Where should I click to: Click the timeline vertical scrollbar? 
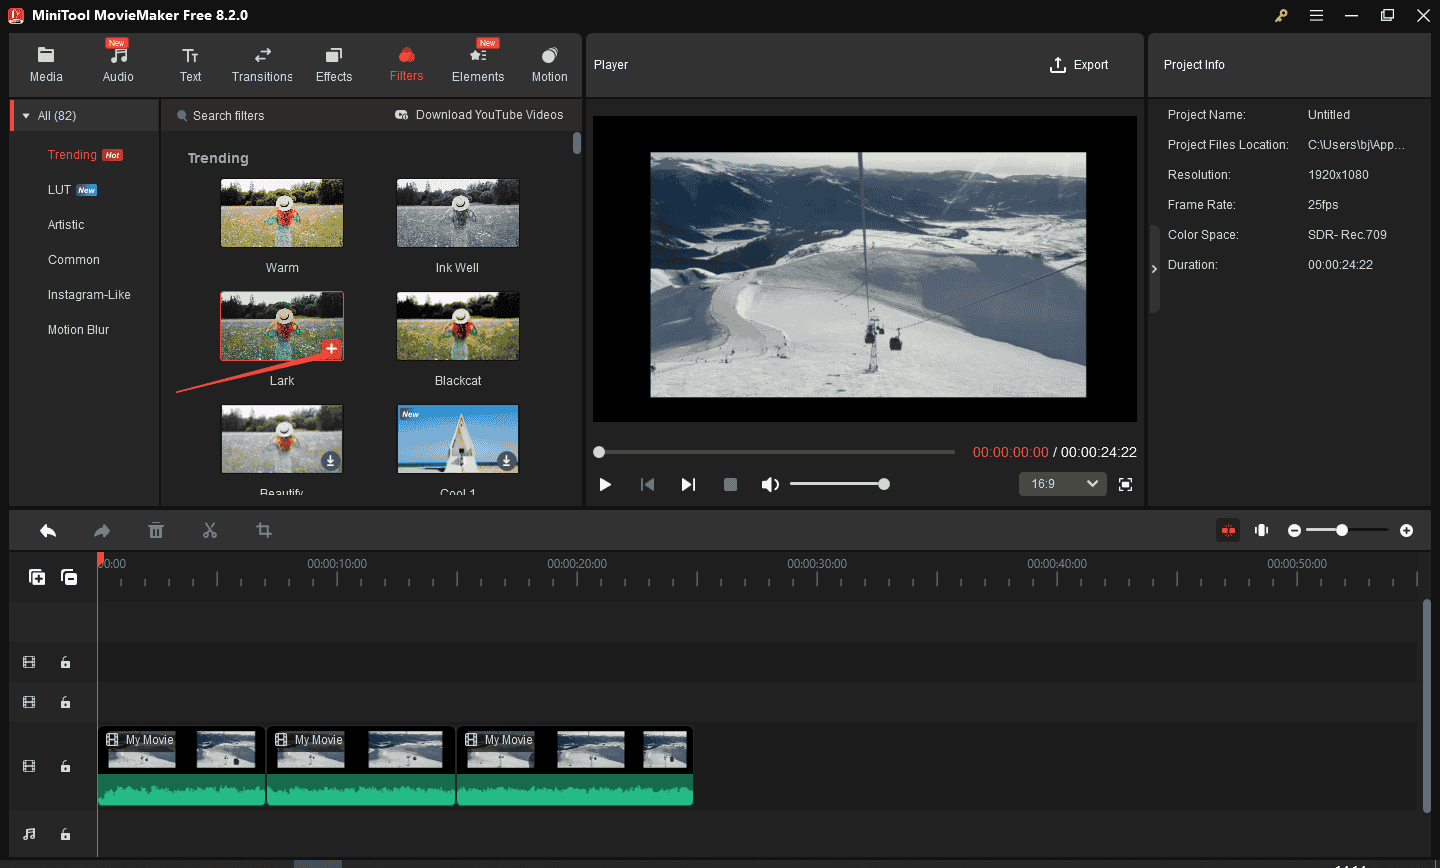coord(1426,705)
